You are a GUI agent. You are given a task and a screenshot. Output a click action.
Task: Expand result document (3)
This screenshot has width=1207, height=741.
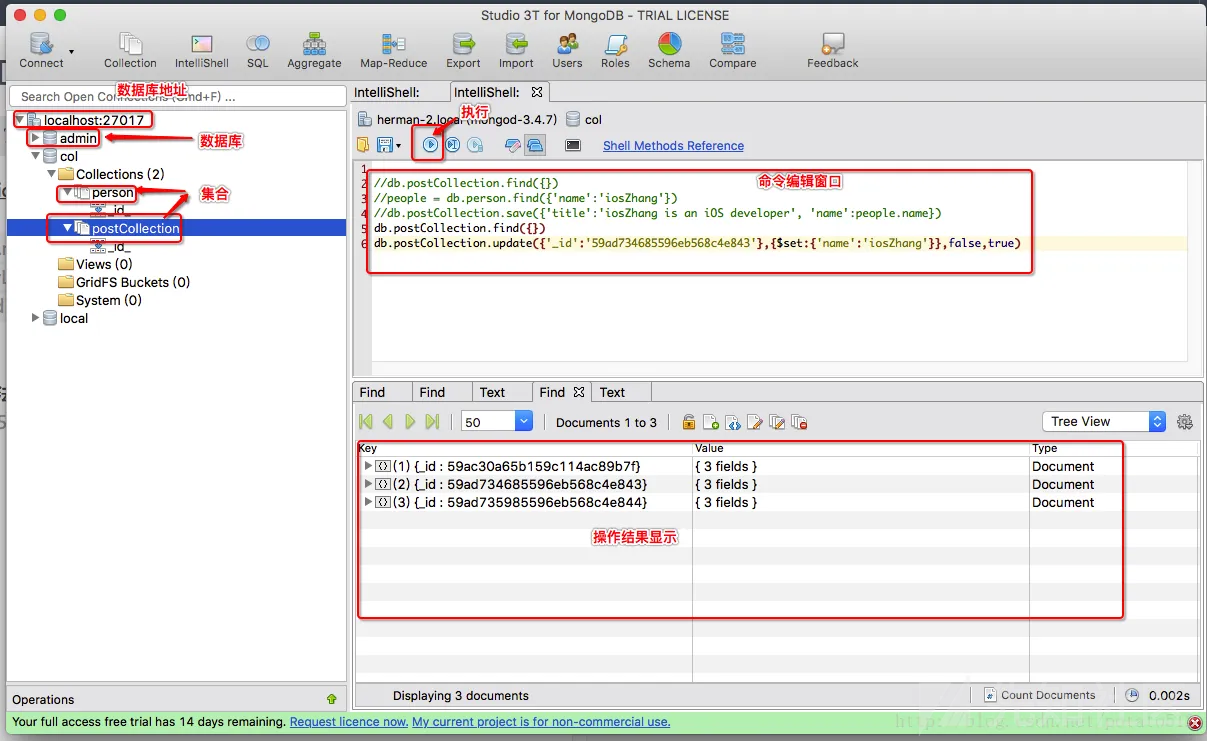pos(368,502)
